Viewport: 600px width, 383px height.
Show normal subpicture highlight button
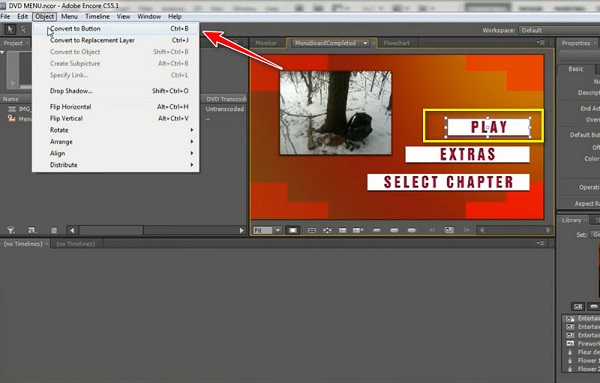(x=377, y=230)
